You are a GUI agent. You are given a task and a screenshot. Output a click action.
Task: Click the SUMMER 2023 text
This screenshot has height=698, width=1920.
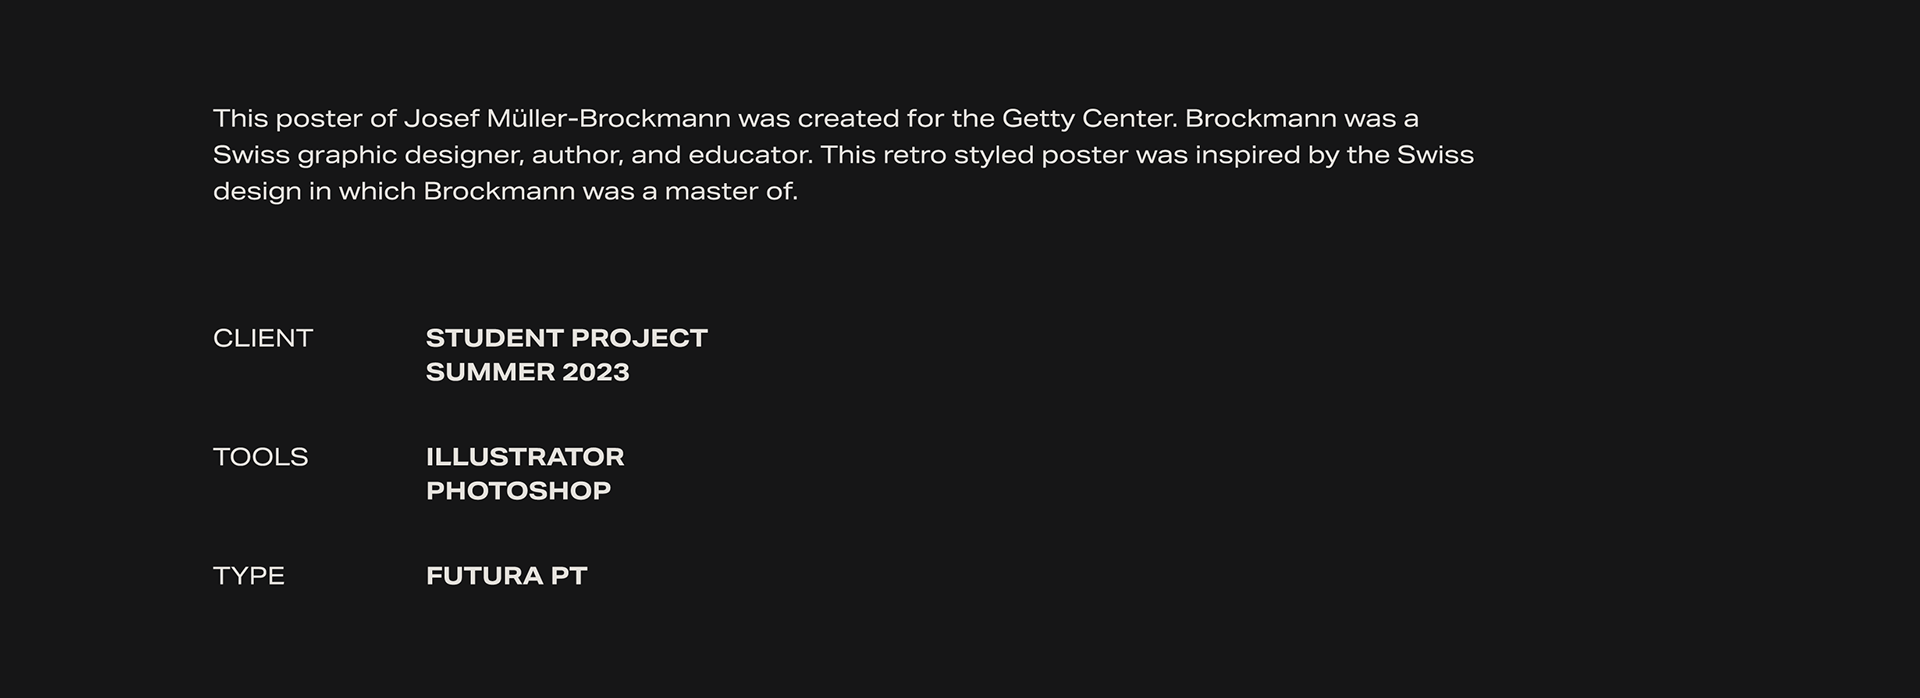point(528,372)
